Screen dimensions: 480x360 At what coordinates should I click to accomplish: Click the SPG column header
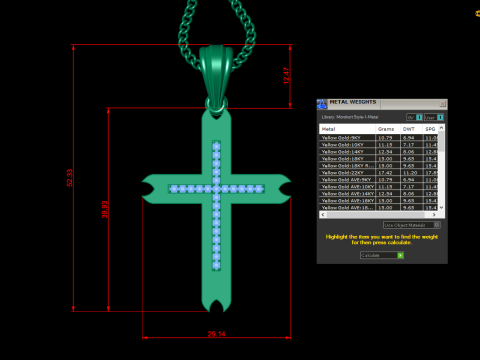[x=430, y=129]
